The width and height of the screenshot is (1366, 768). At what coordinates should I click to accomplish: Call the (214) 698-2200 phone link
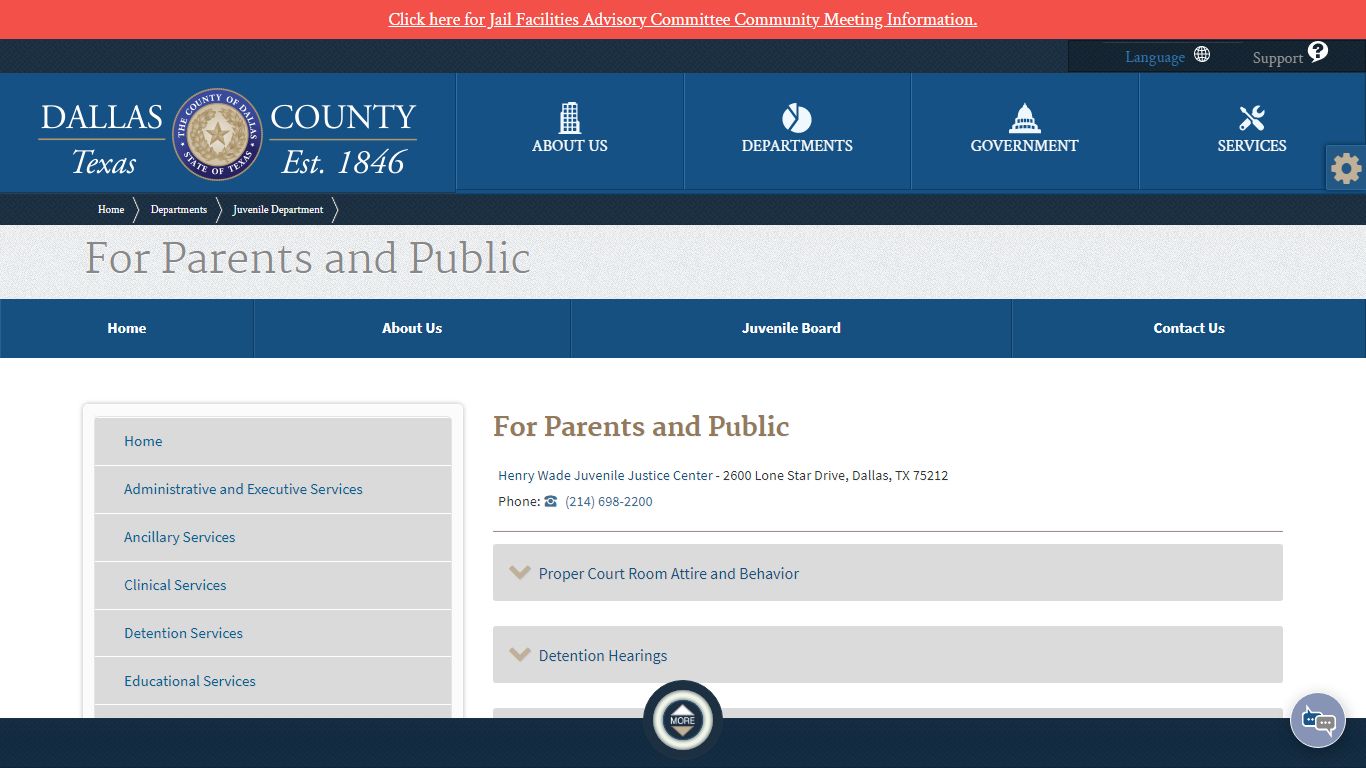tap(609, 501)
